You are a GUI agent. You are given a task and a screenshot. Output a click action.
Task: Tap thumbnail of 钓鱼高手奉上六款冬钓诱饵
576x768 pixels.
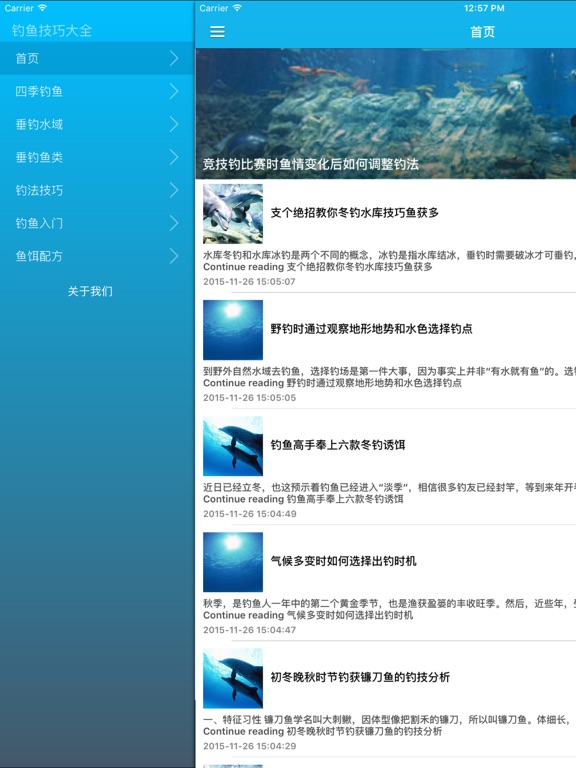coord(233,446)
